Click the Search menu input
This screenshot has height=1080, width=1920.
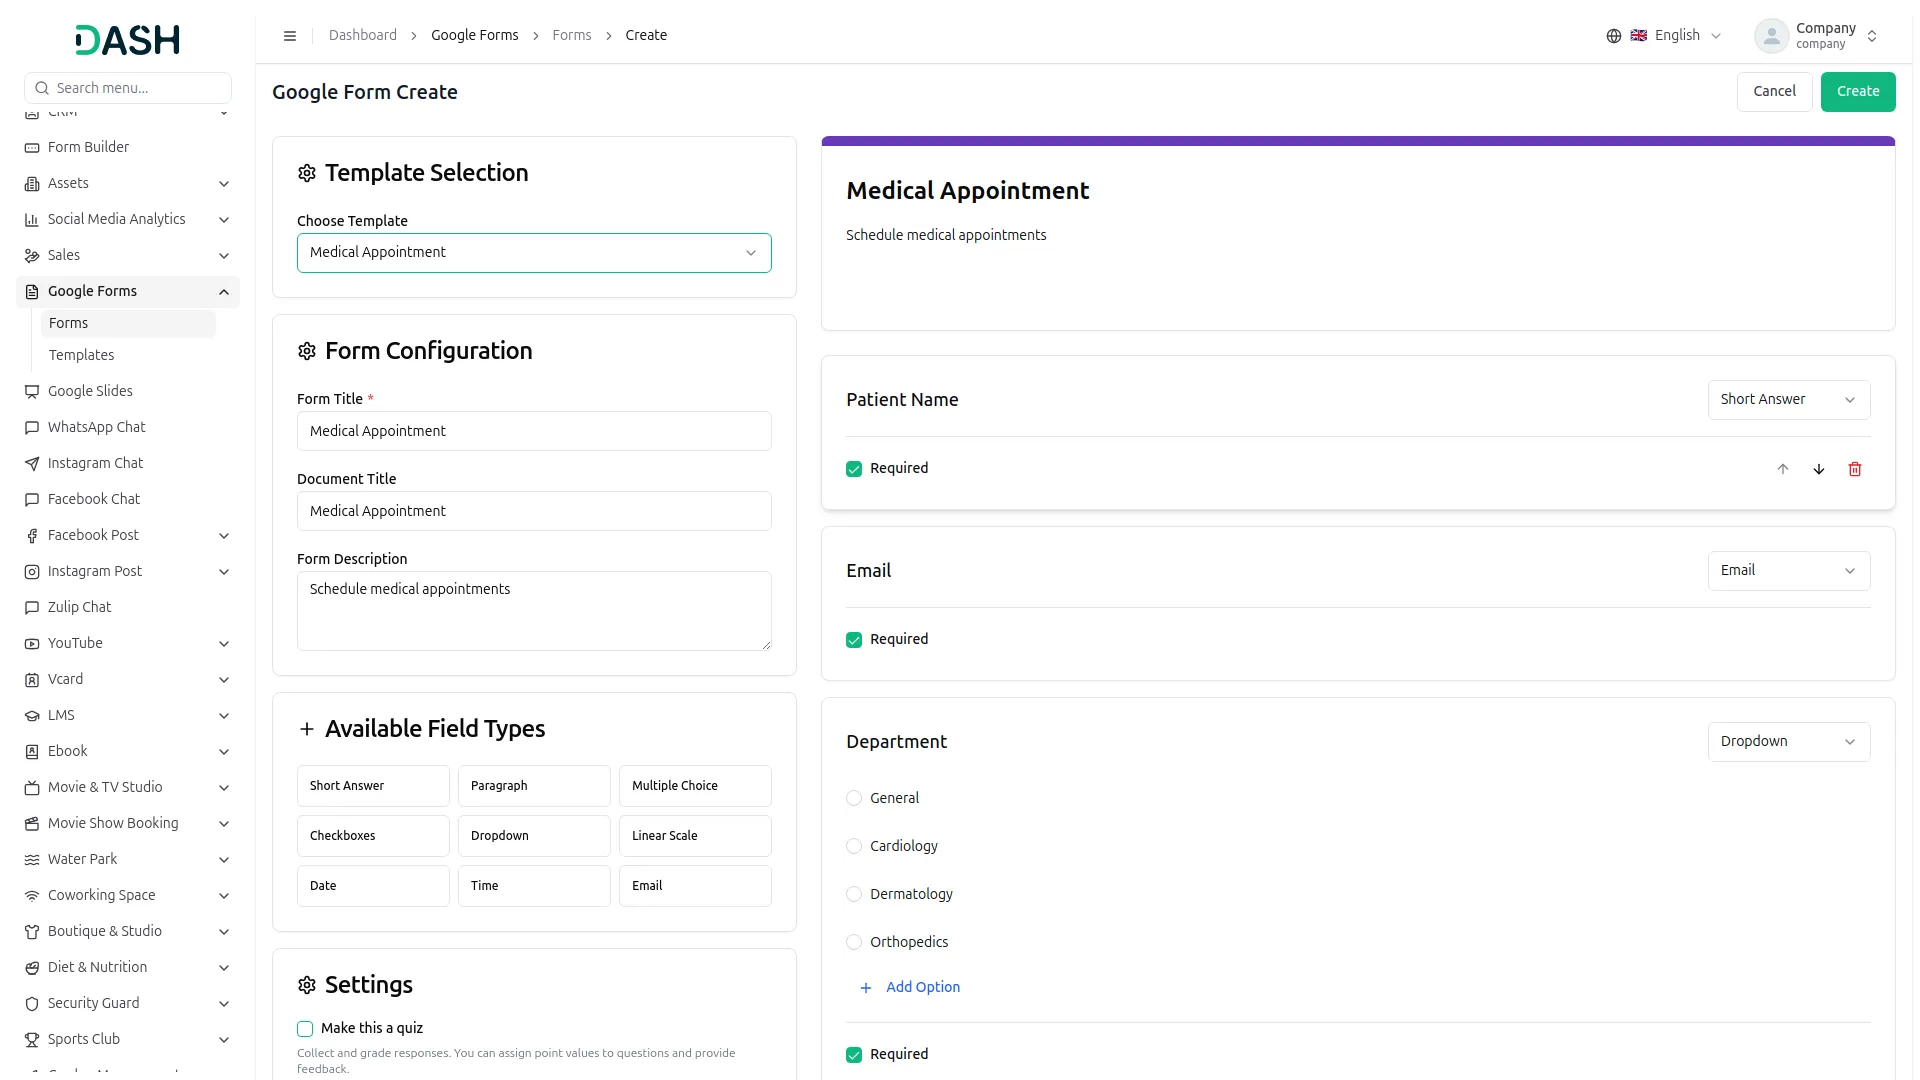[128, 88]
